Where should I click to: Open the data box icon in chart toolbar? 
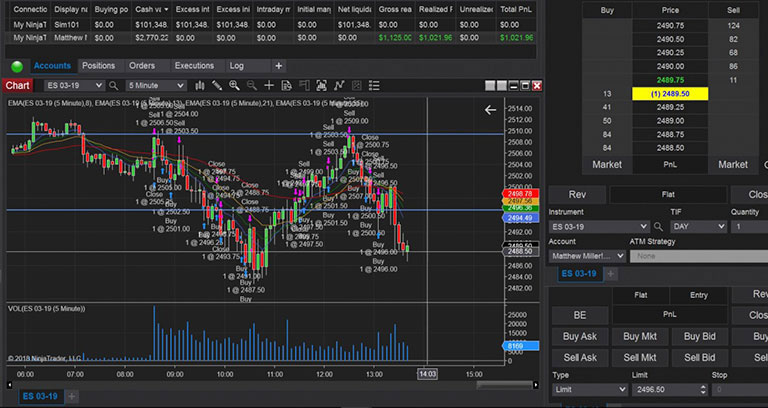pos(287,86)
